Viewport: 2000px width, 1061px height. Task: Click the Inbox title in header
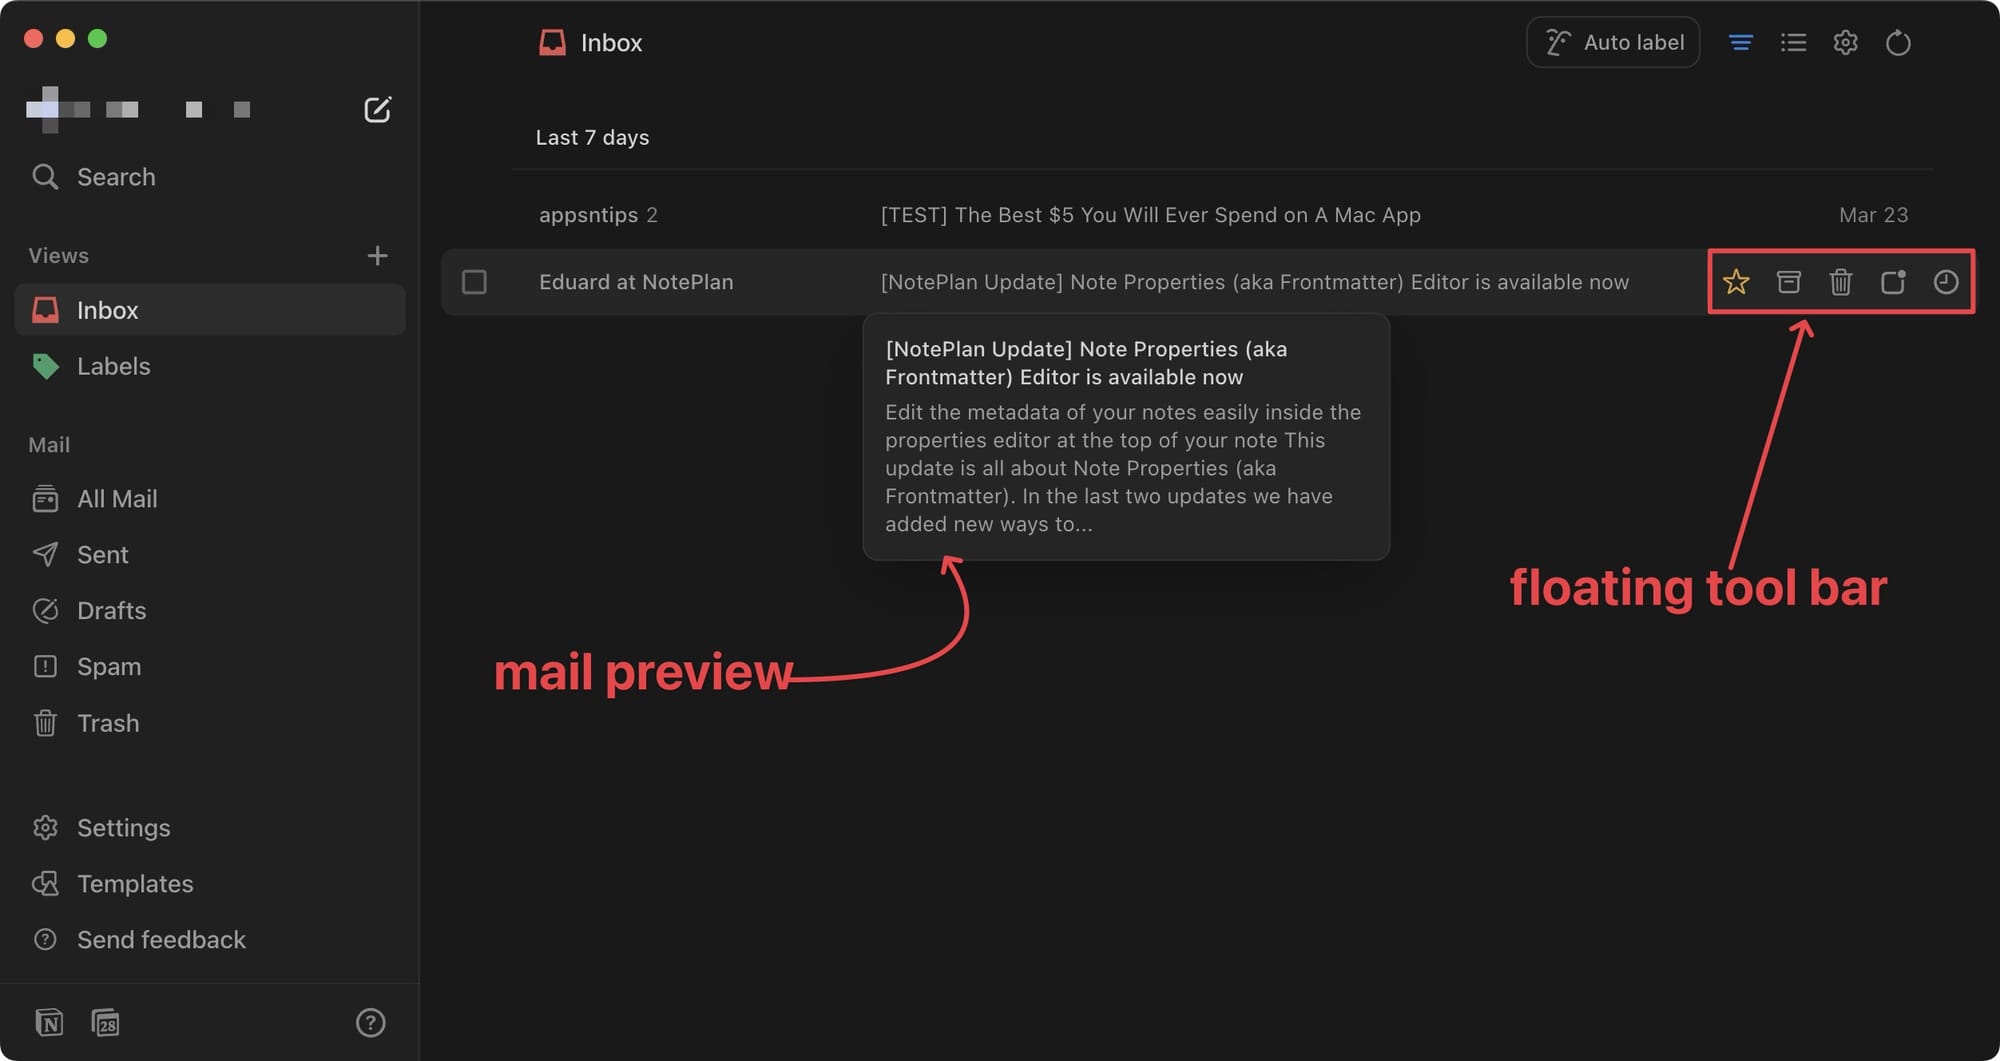(611, 43)
